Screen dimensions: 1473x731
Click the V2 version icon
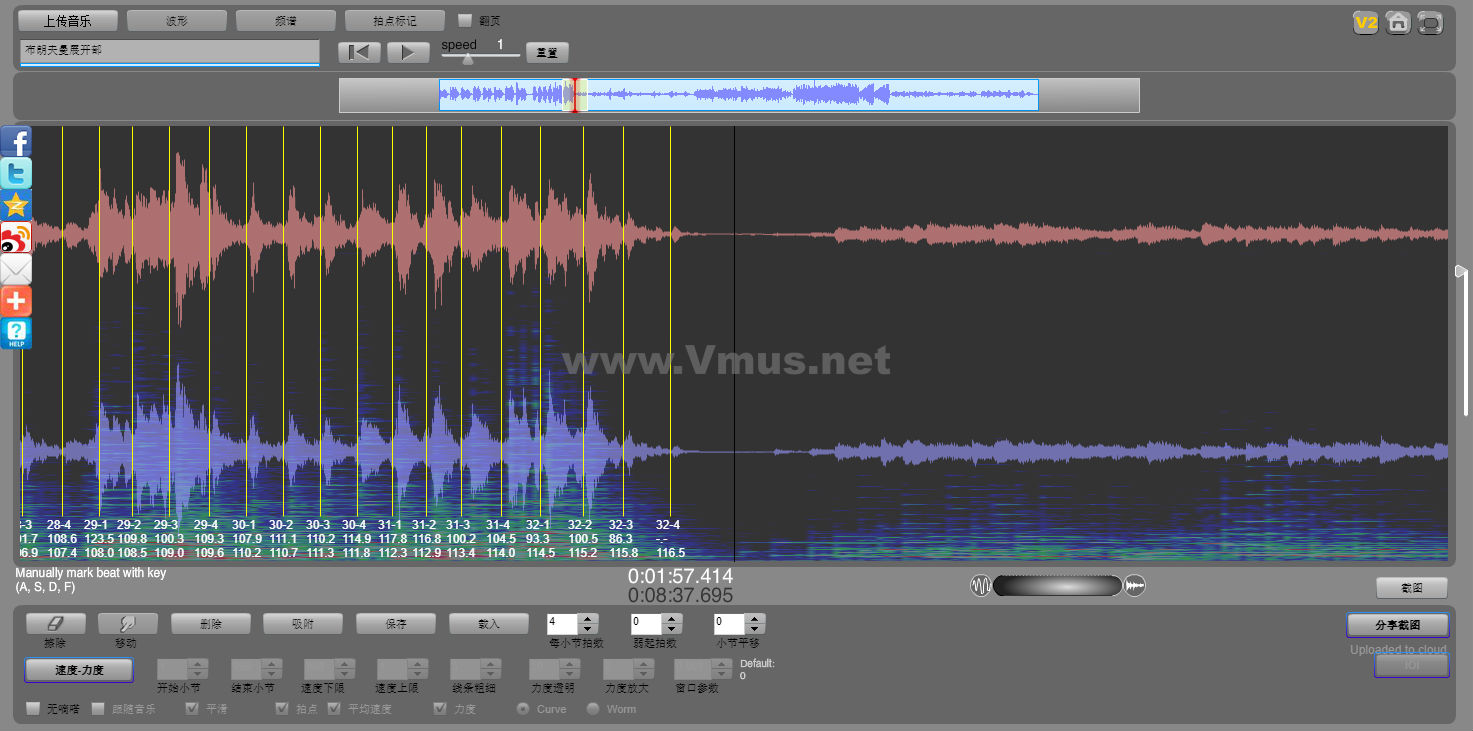(1365, 22)
